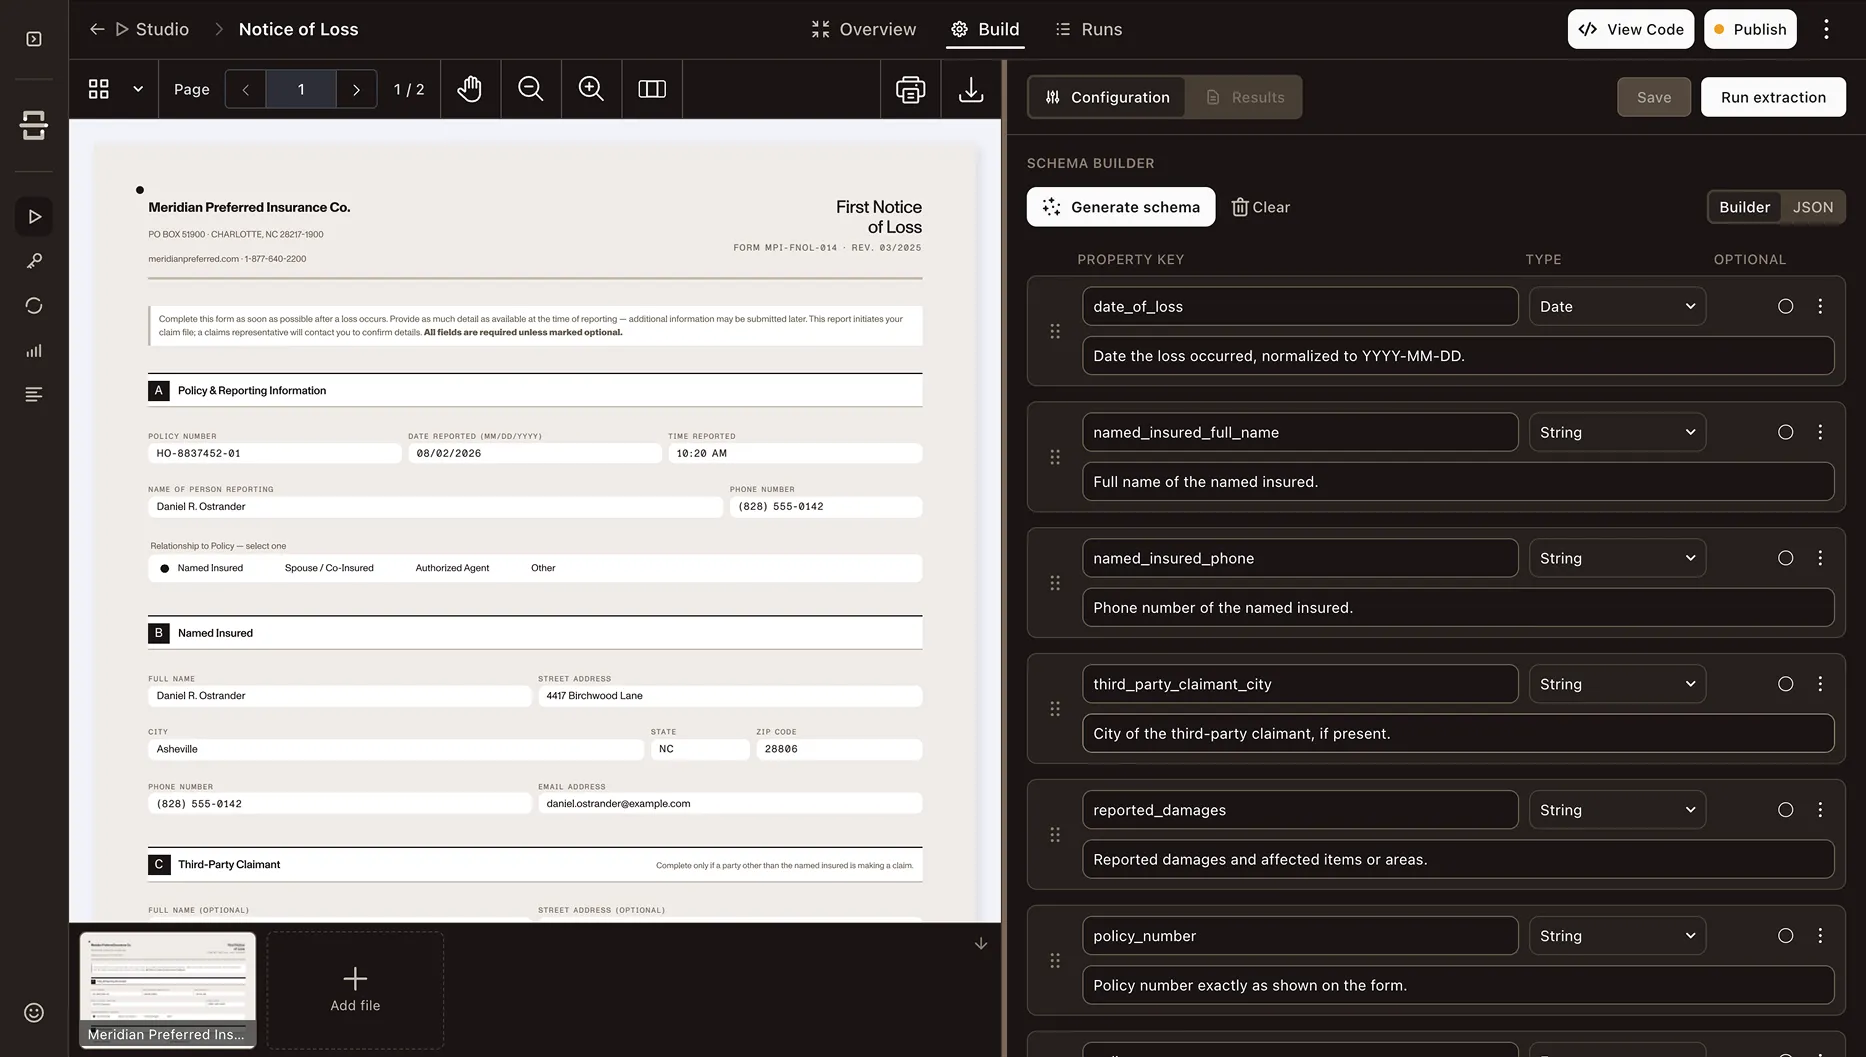Click Generate schema
Viewport: 1866px width, 1058px height.
1121,207
